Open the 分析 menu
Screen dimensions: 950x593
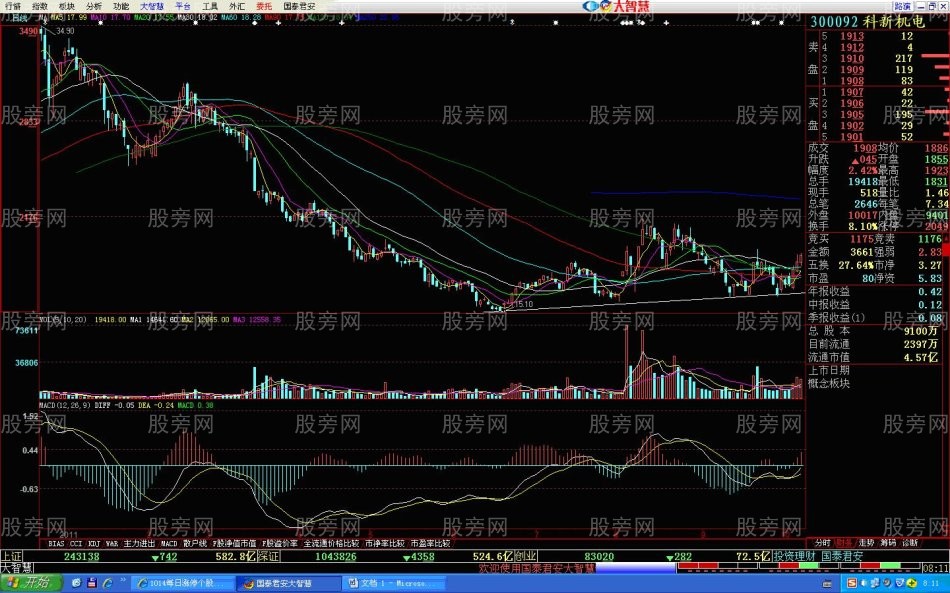coord(94,6)
